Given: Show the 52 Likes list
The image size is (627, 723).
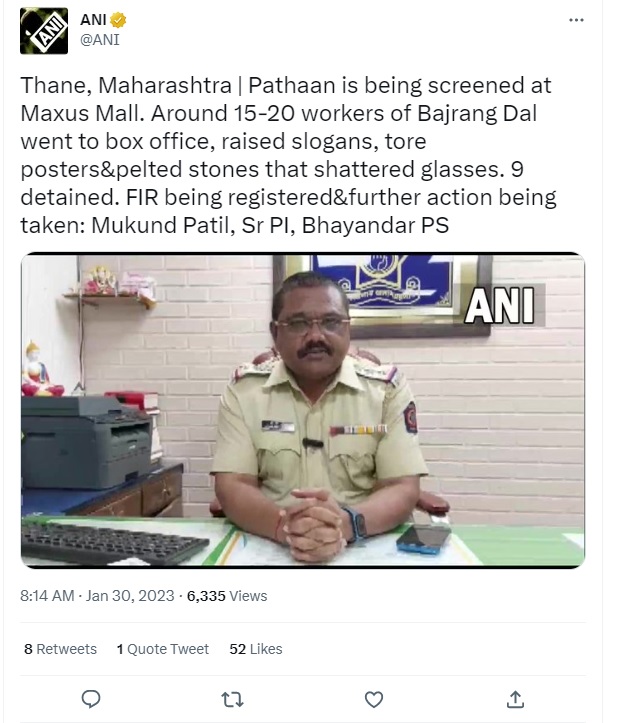Looking at the screenshot, I should [x=256, y=649].
